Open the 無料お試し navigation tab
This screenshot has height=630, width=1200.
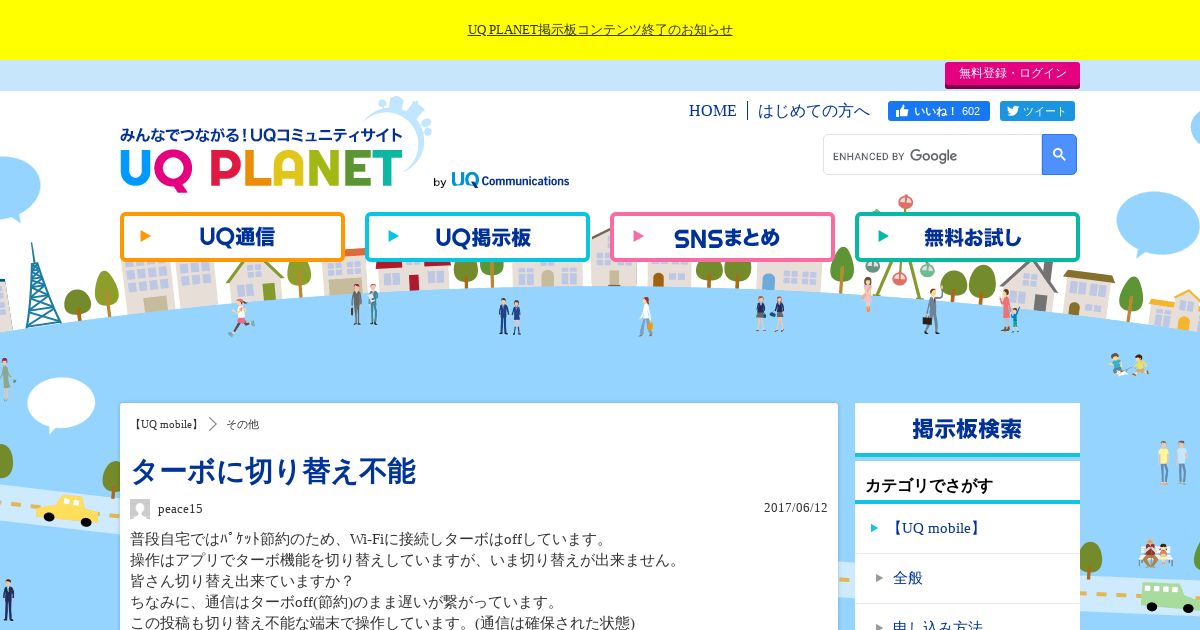coord(967,237)
